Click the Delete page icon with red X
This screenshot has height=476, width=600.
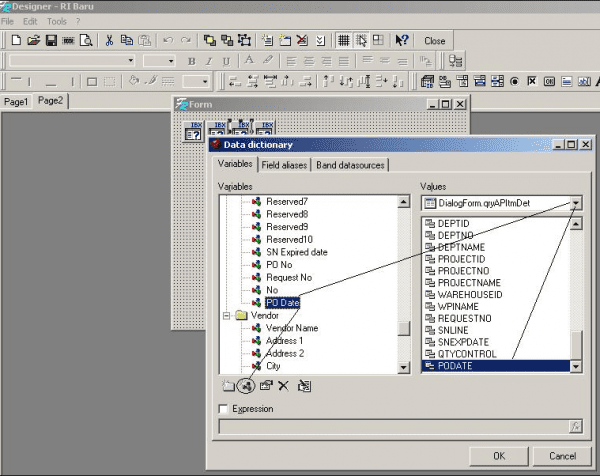[x=303, y=40]
